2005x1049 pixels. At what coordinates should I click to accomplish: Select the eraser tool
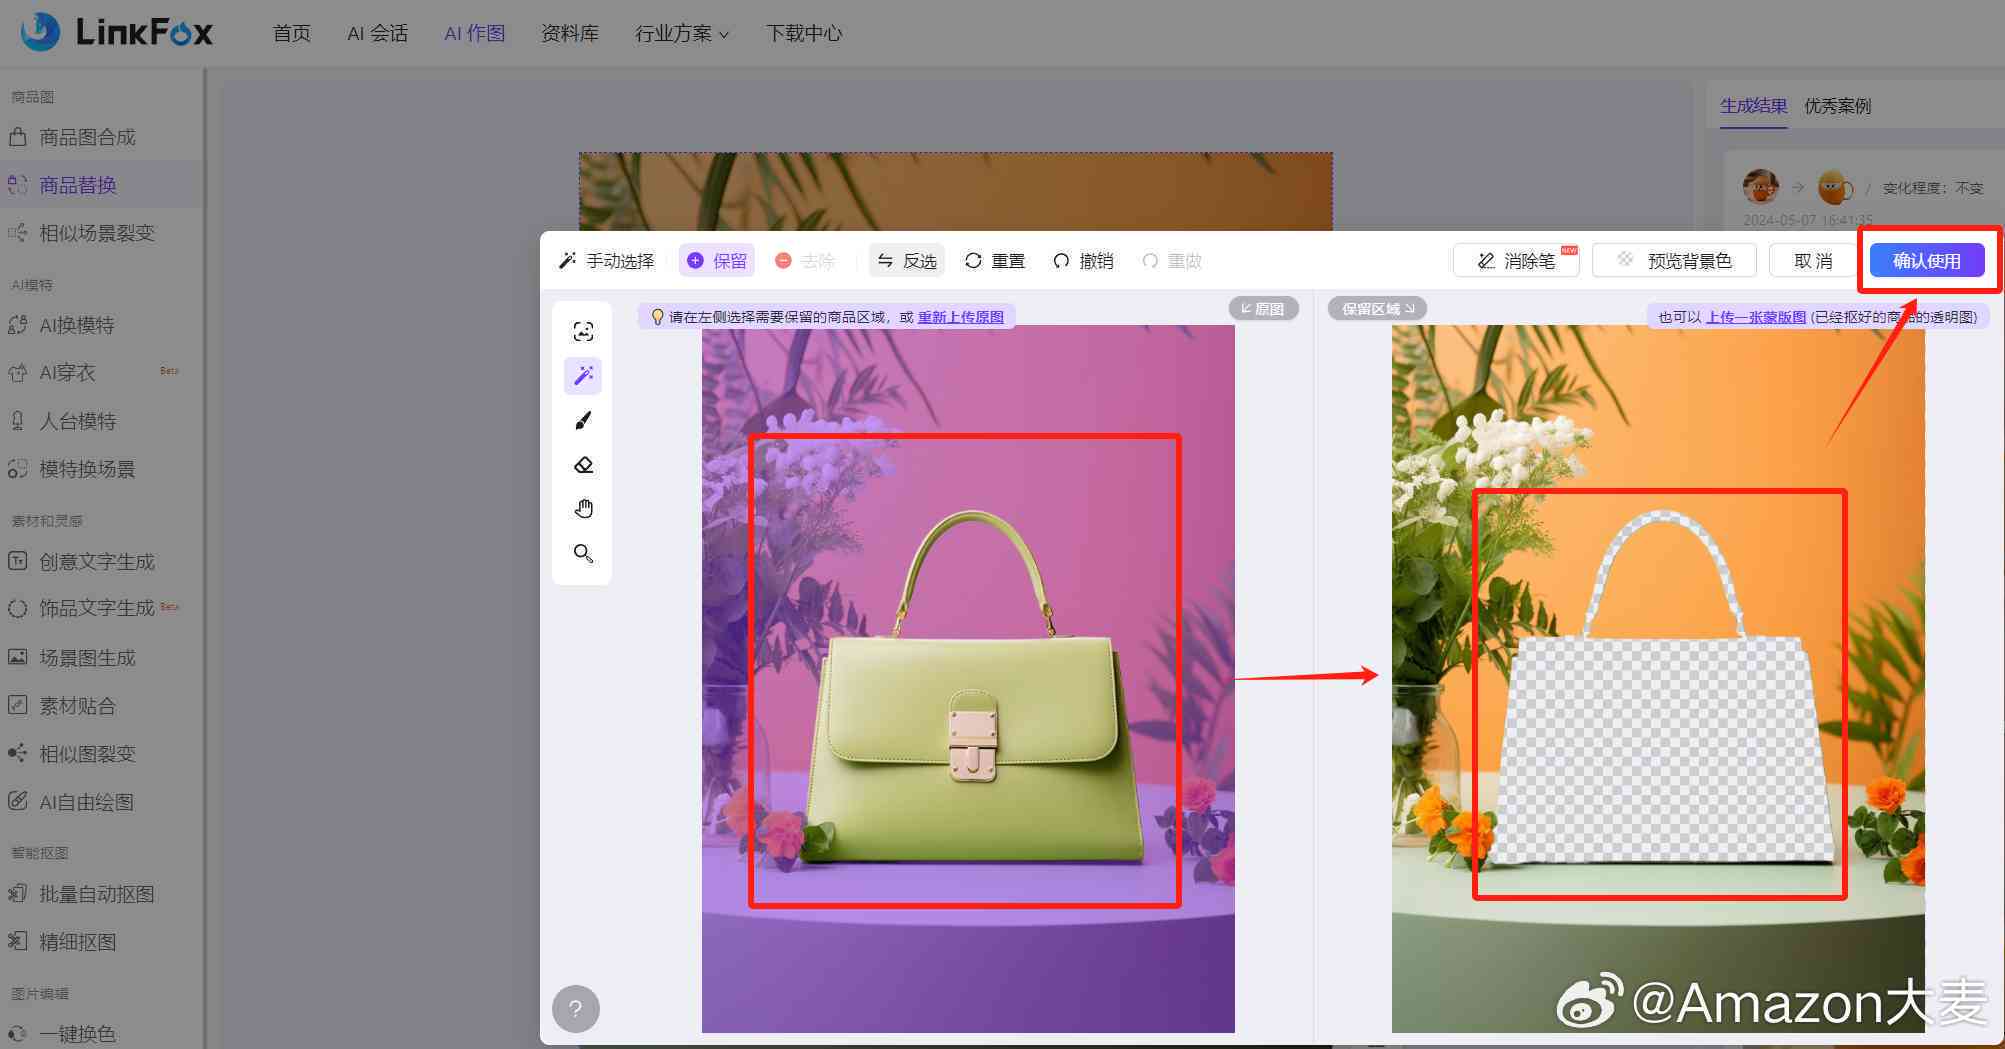pyautogui.click(x=583, y=465)
